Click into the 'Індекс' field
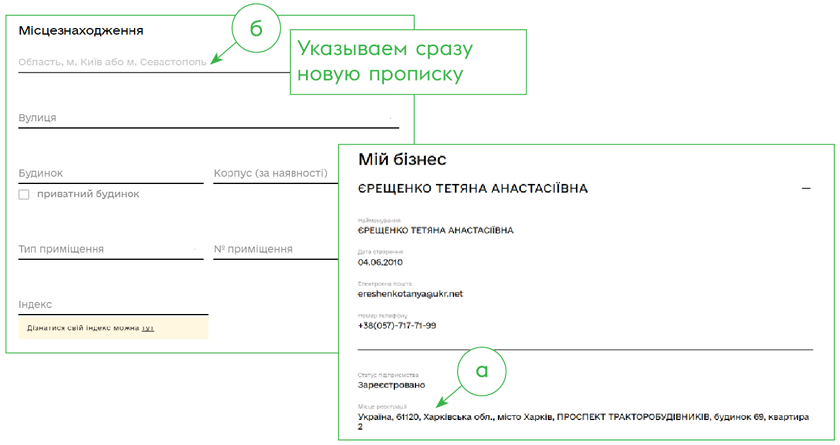Viewport: 840px width, 445px height. 112,305
